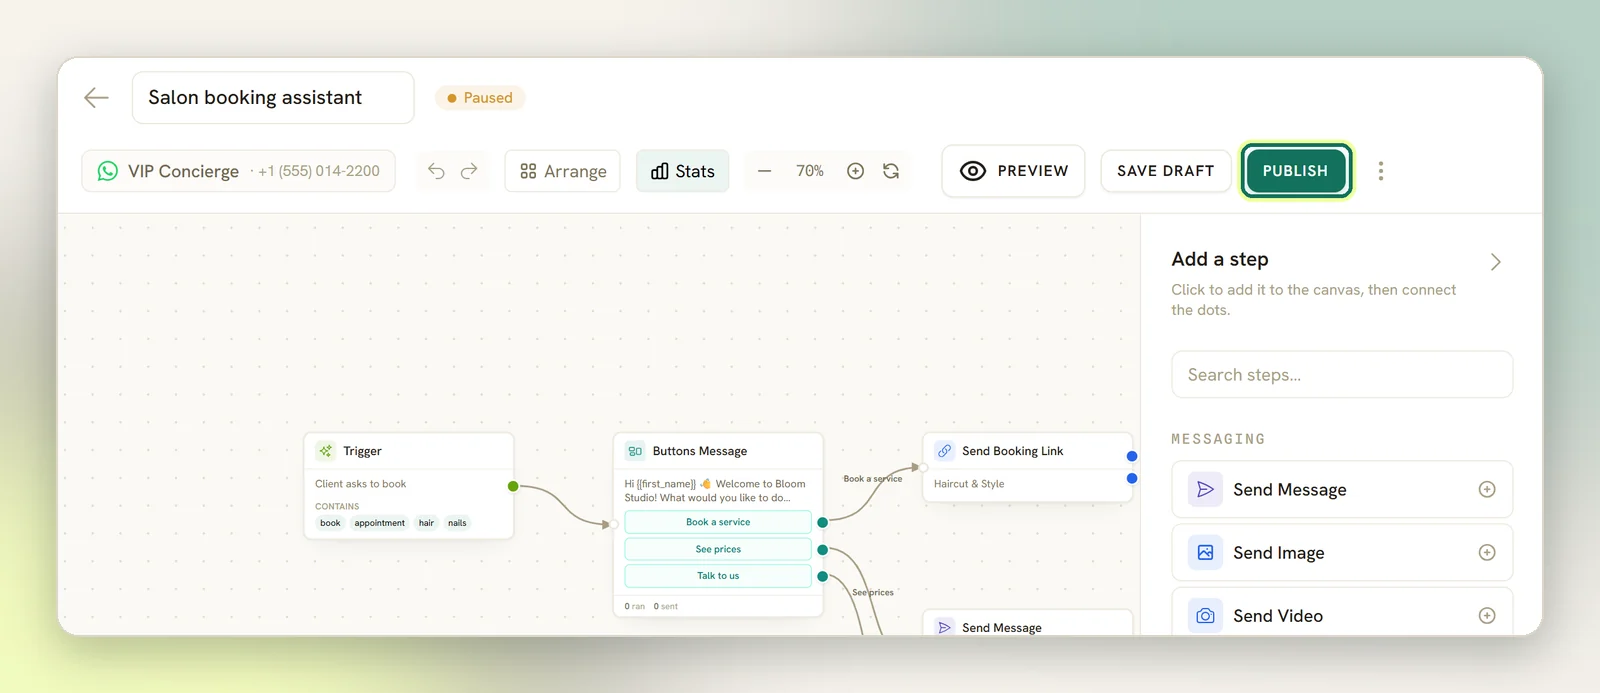Toggle the Stats view
The width and height of the screenshot is (1600, 693).
tap(683, 171)
